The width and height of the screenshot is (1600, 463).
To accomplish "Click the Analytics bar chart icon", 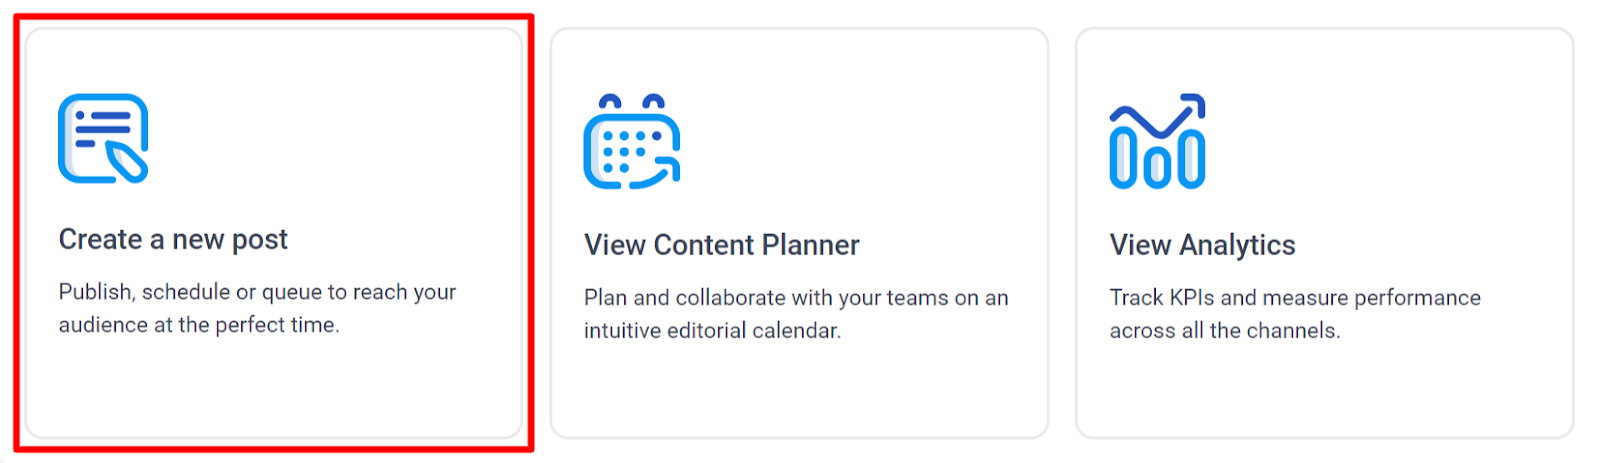I will [1157, 142].
